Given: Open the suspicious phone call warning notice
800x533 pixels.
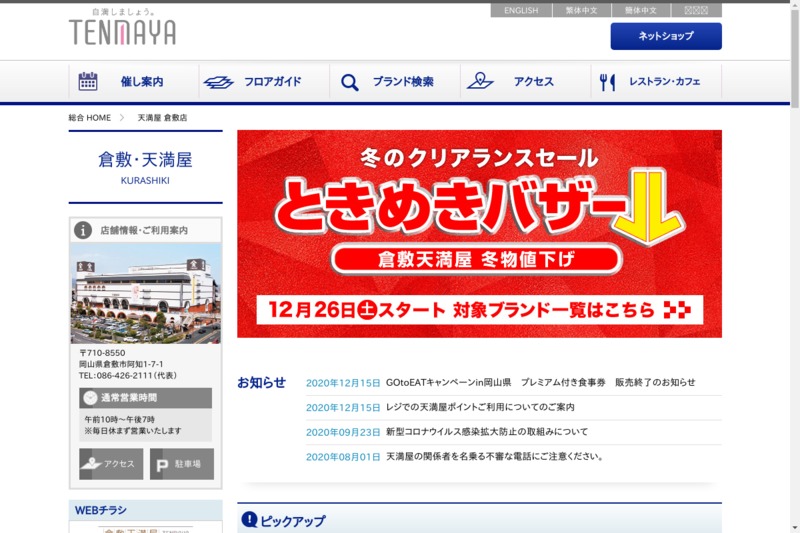Looking at the screenshot, I should coord(494,457).
